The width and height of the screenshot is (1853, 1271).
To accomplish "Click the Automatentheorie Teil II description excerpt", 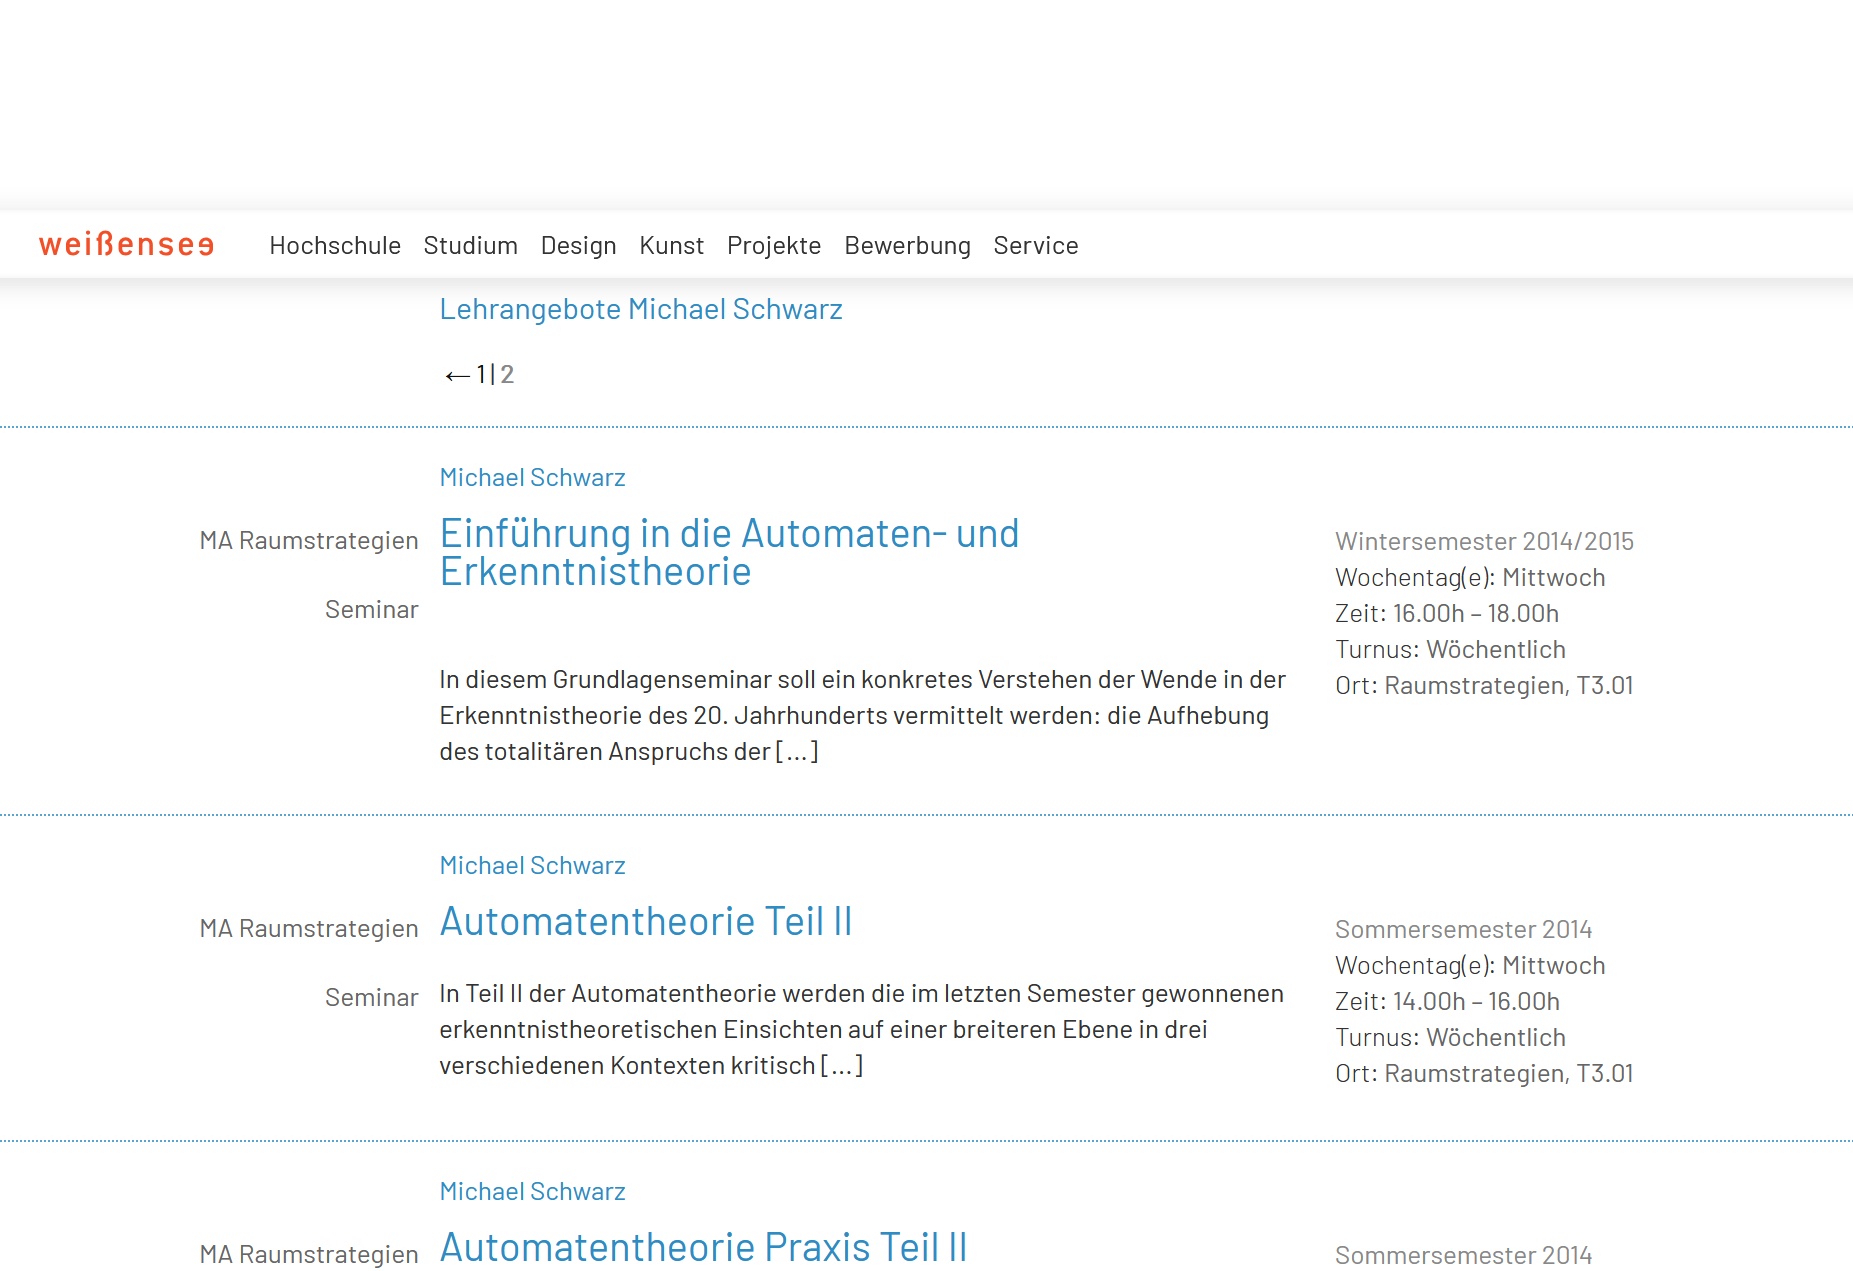I will (x=861, y=1030).
